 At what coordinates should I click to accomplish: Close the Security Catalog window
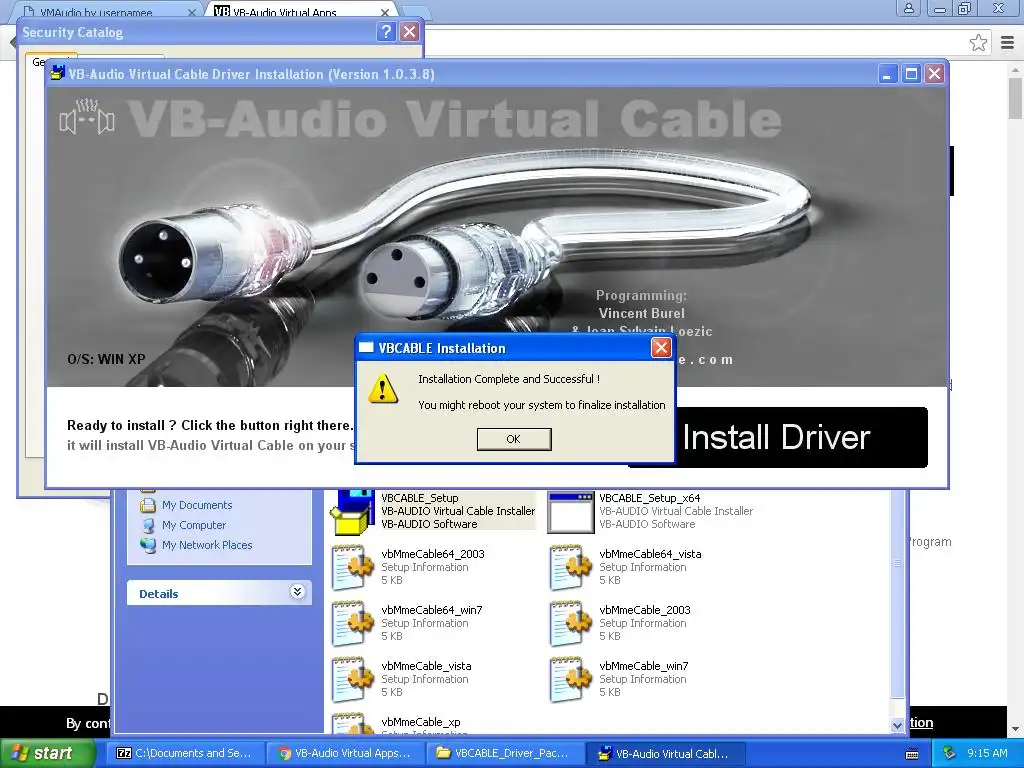409,32
